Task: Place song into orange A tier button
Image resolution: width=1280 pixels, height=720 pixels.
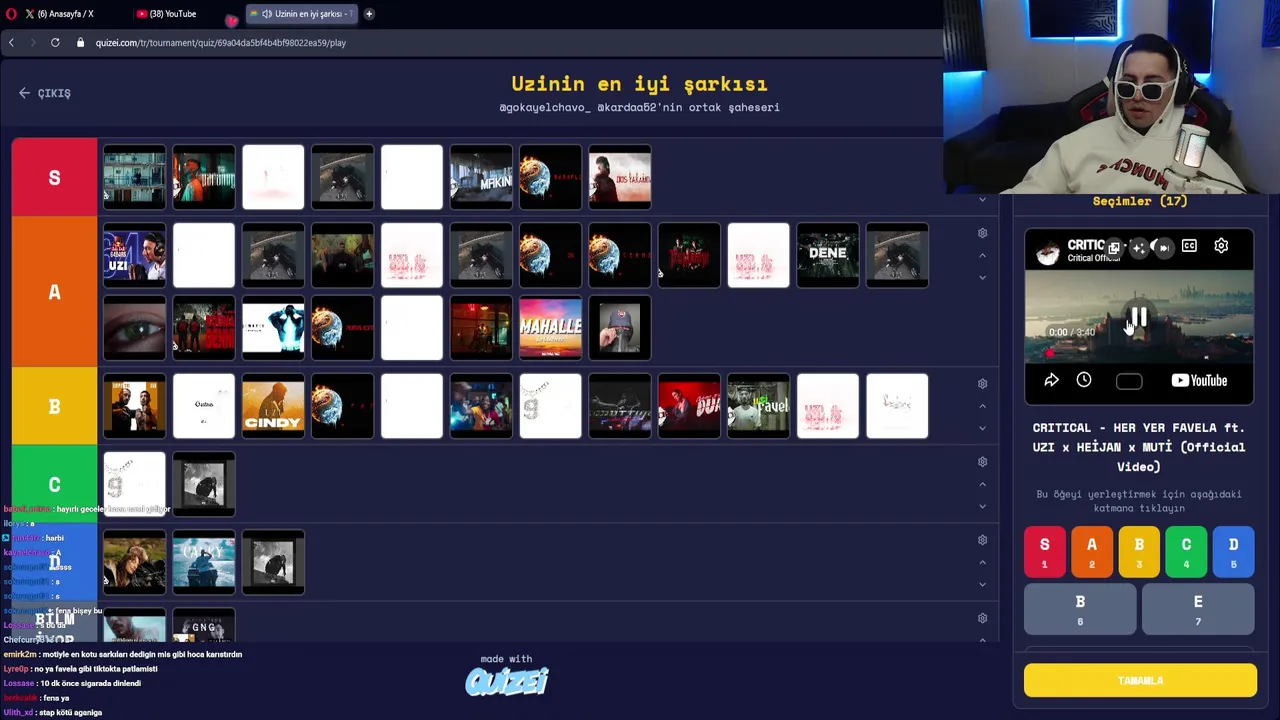Action: coord(1092,551)
